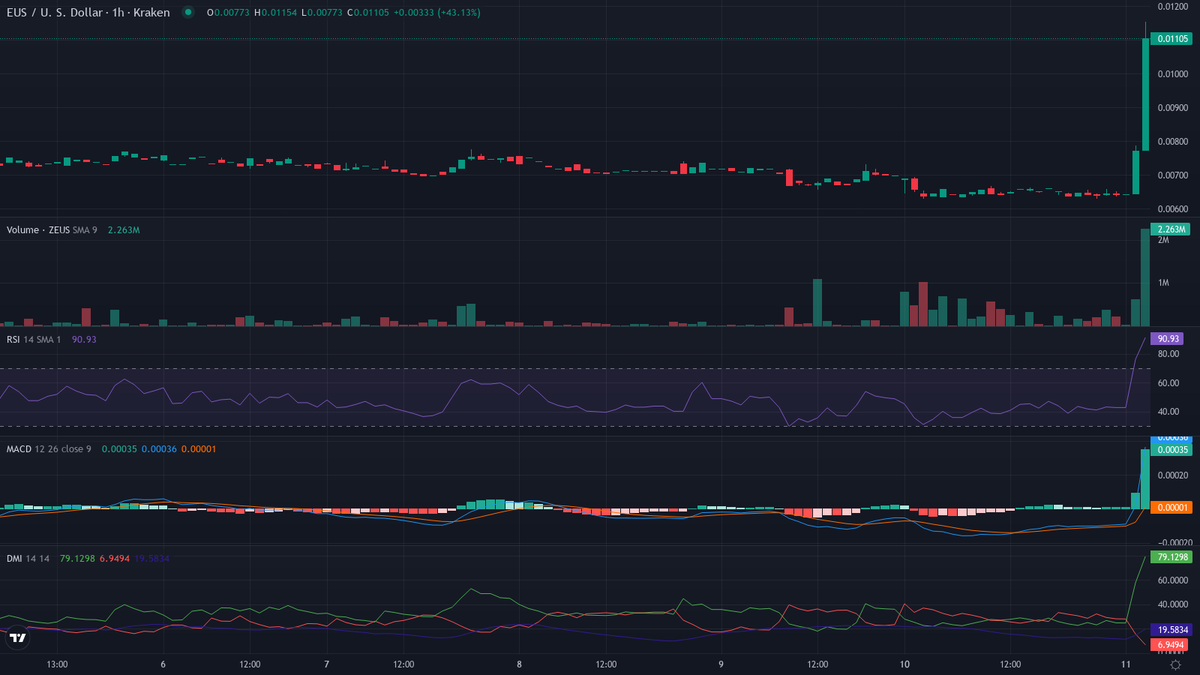Click the 0.00900 price axis tick
The image size is (1200, 675).
(x=1172, y=107)
